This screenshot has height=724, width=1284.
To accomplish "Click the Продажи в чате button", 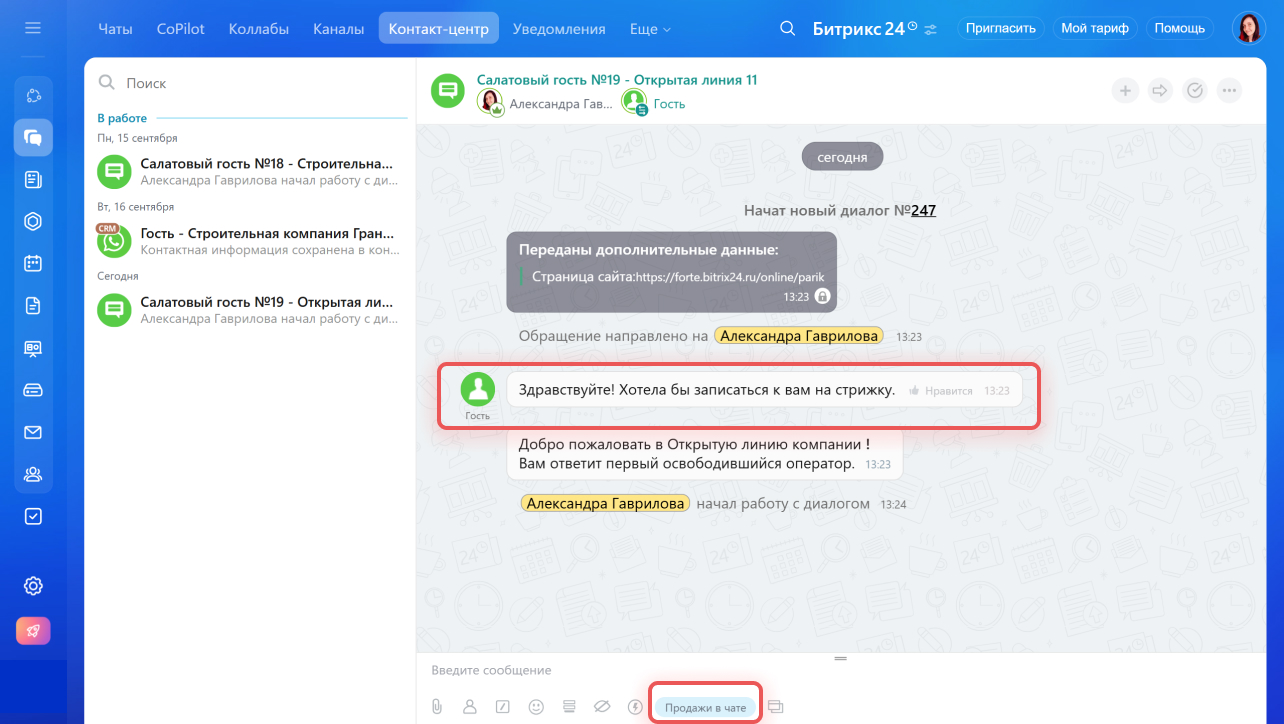I will 706,707.
